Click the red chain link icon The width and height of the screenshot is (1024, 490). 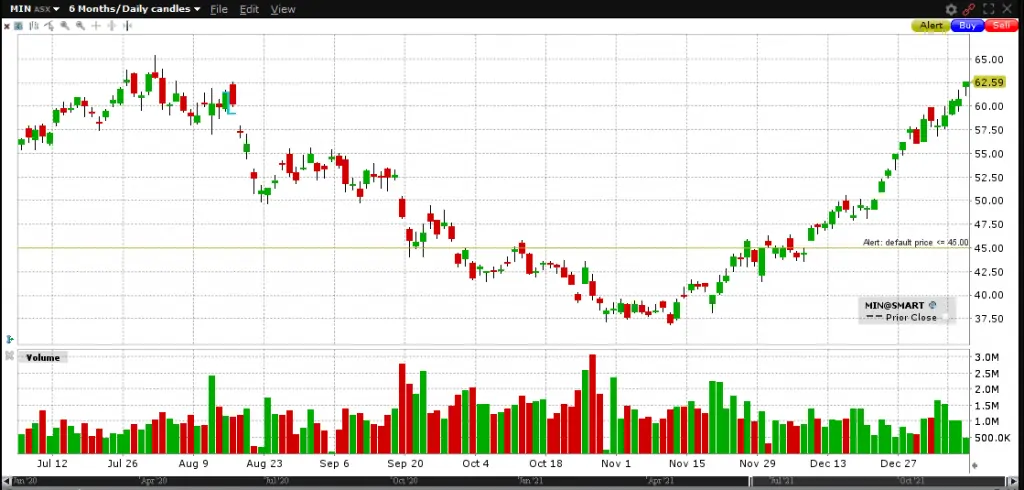click(968, 9)
